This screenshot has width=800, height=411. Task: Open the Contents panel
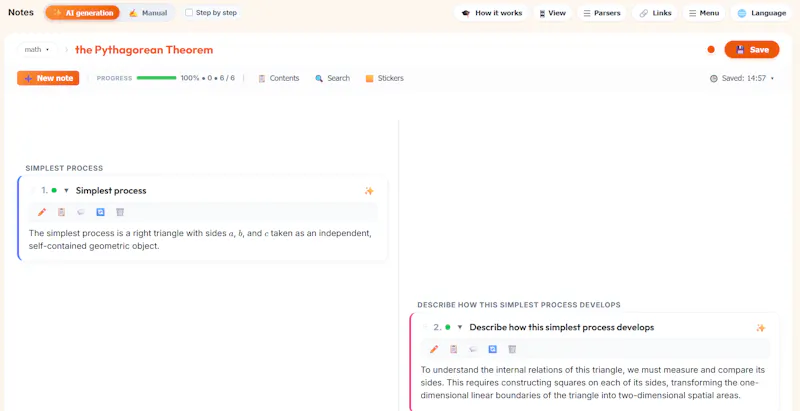point(279,79)
